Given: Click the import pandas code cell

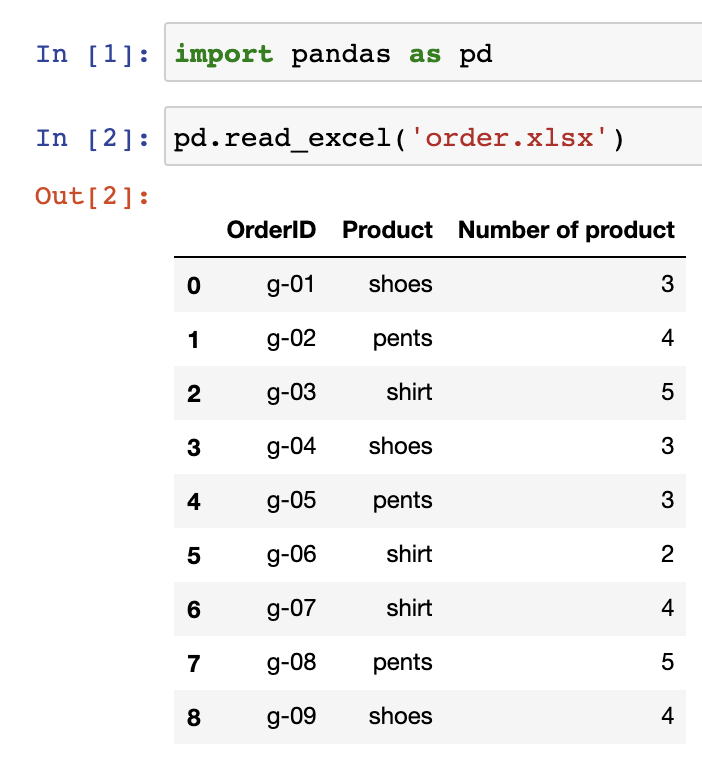Looking at the screenshot, I should pyautogui.click(x=433, y=52).
